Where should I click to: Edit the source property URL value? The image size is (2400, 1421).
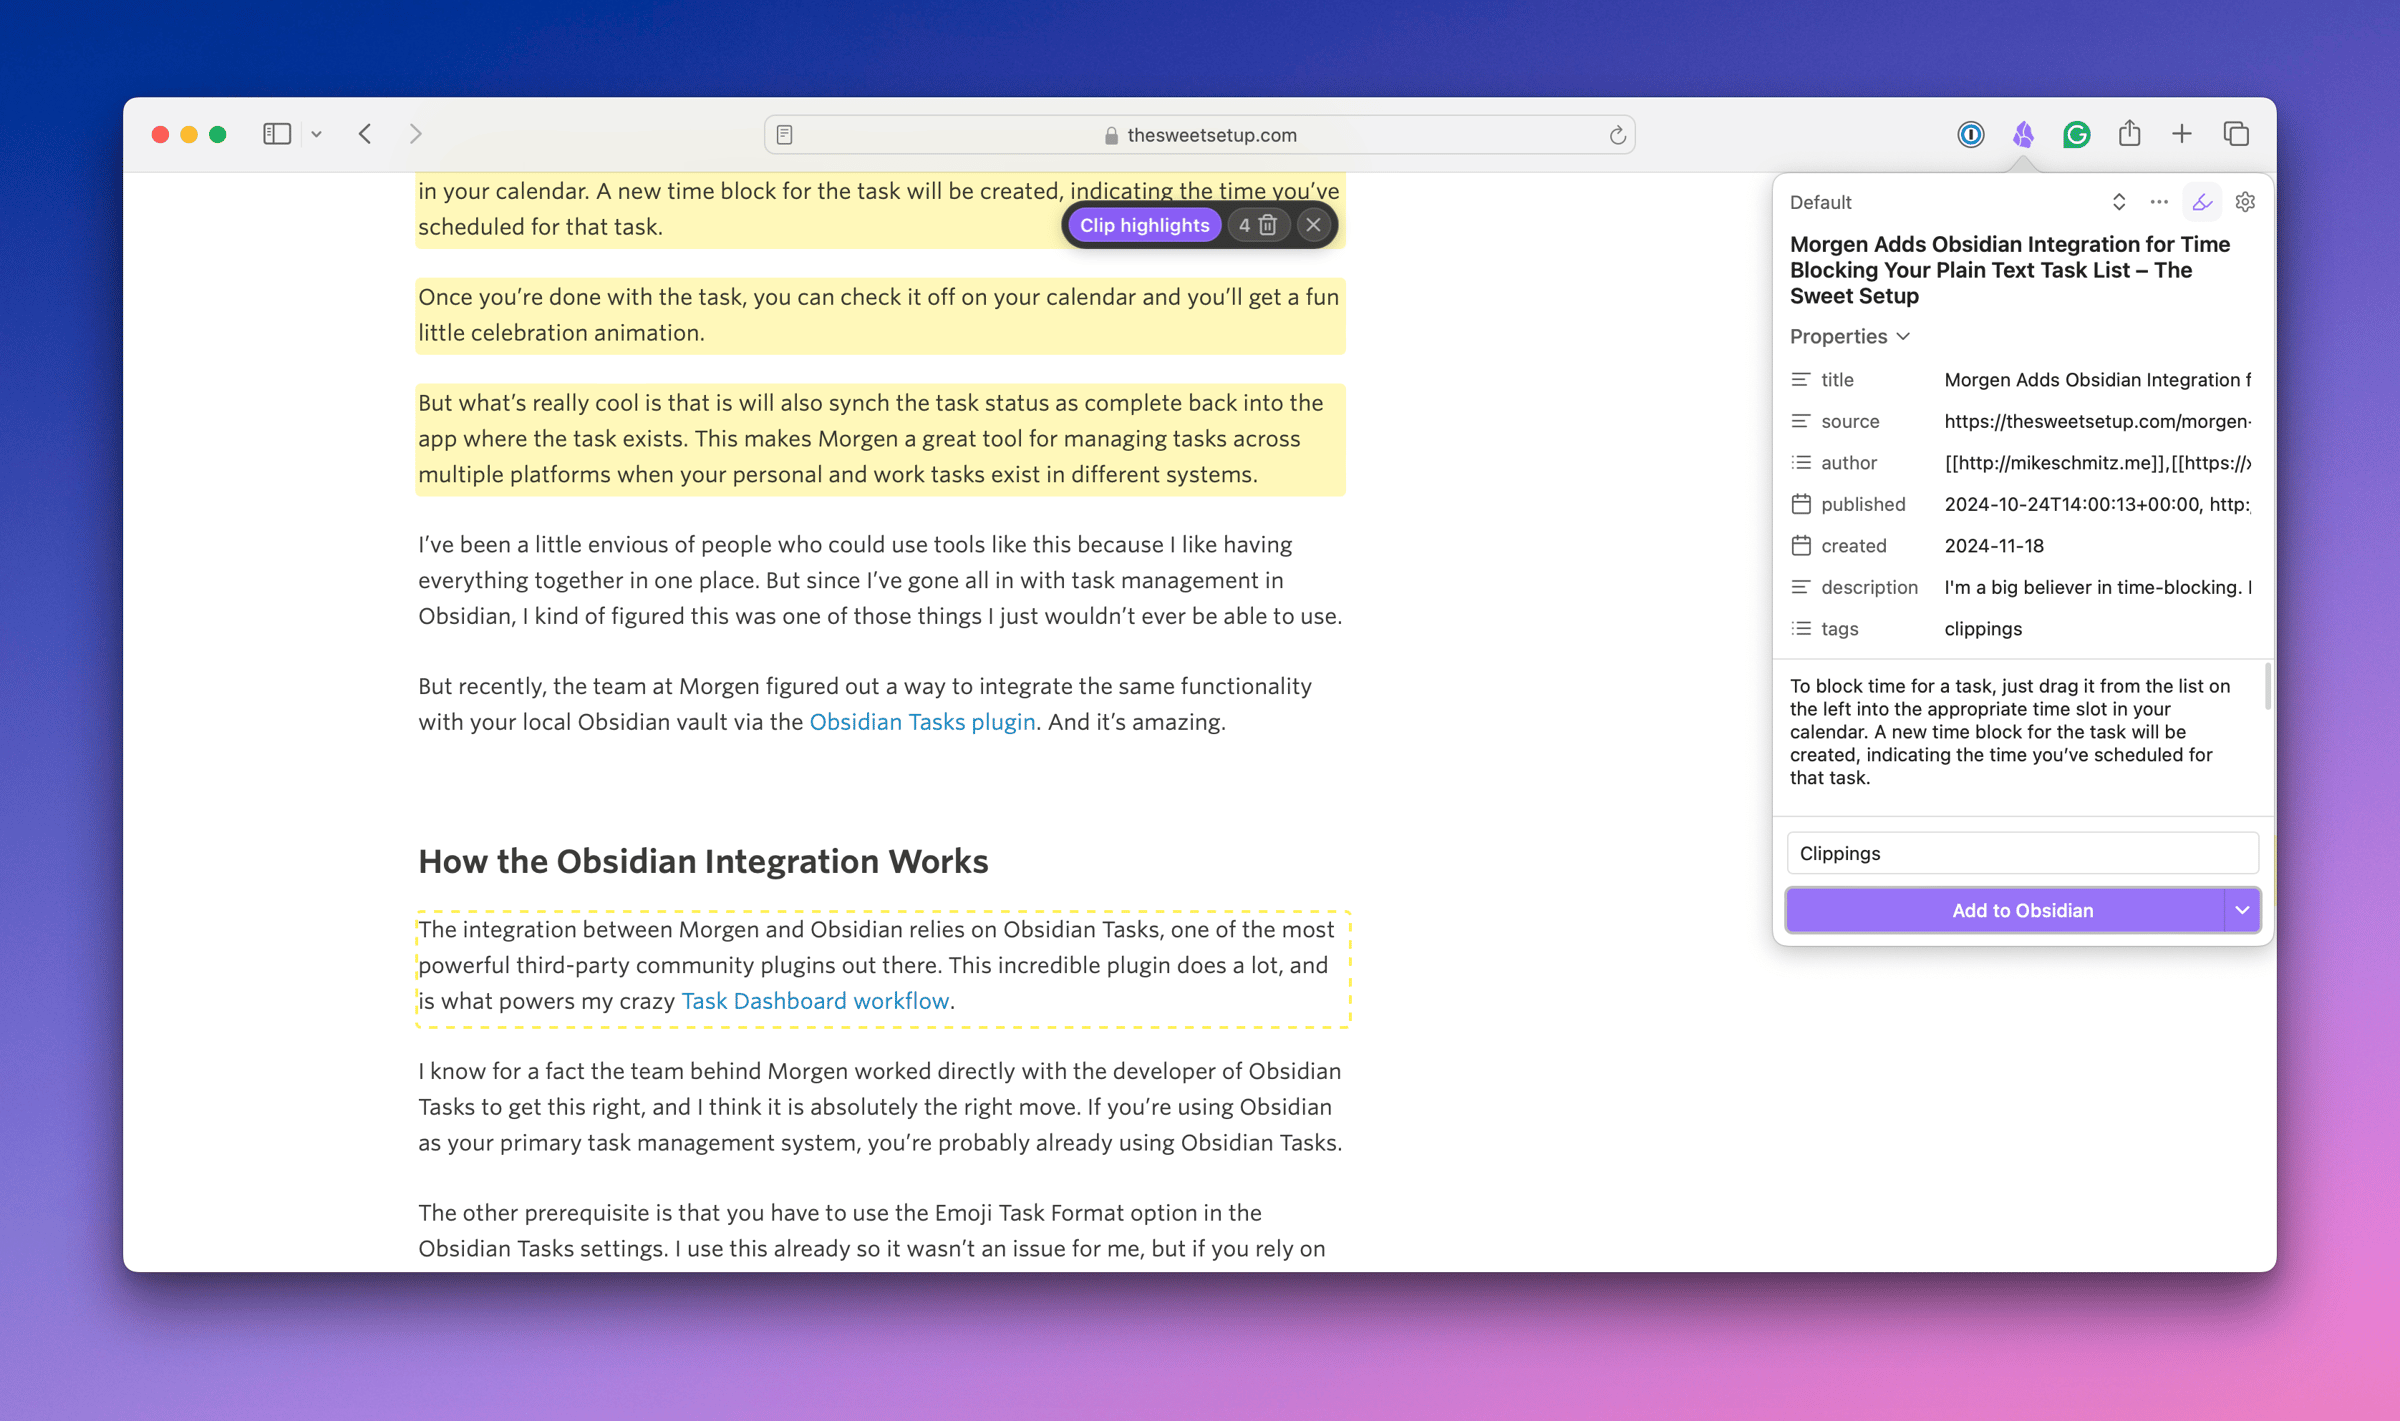(2097, 421)
